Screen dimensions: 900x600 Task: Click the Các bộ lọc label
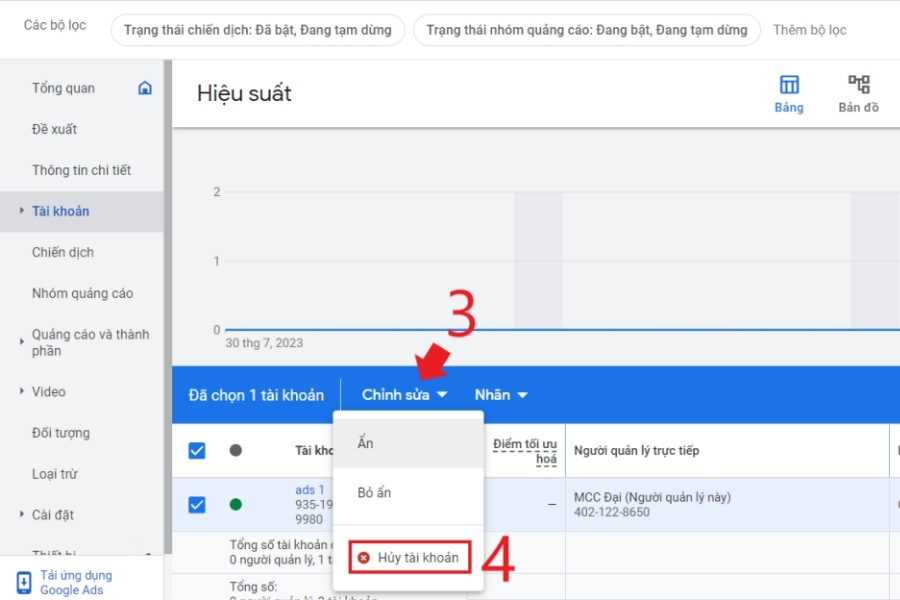click(x=55, y=25)
